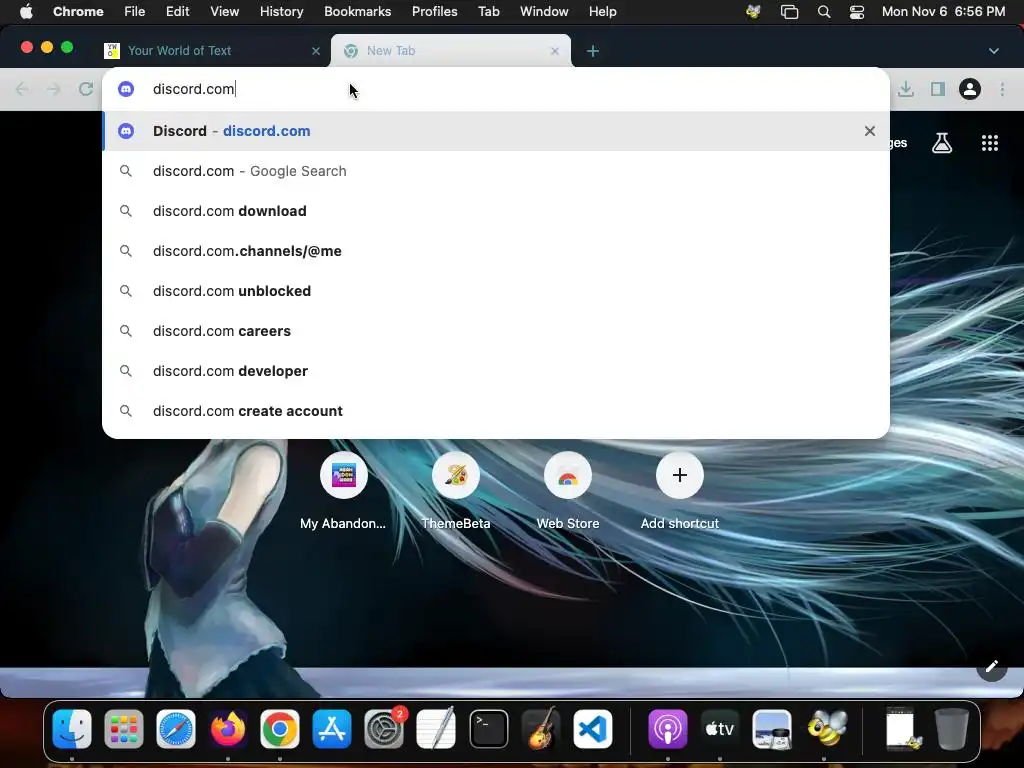Image resolution: width=1024 pixels, height=768 pixels.
Task: Click the Spotlight search icon in menu bar
Action: [x=824, y=12]
